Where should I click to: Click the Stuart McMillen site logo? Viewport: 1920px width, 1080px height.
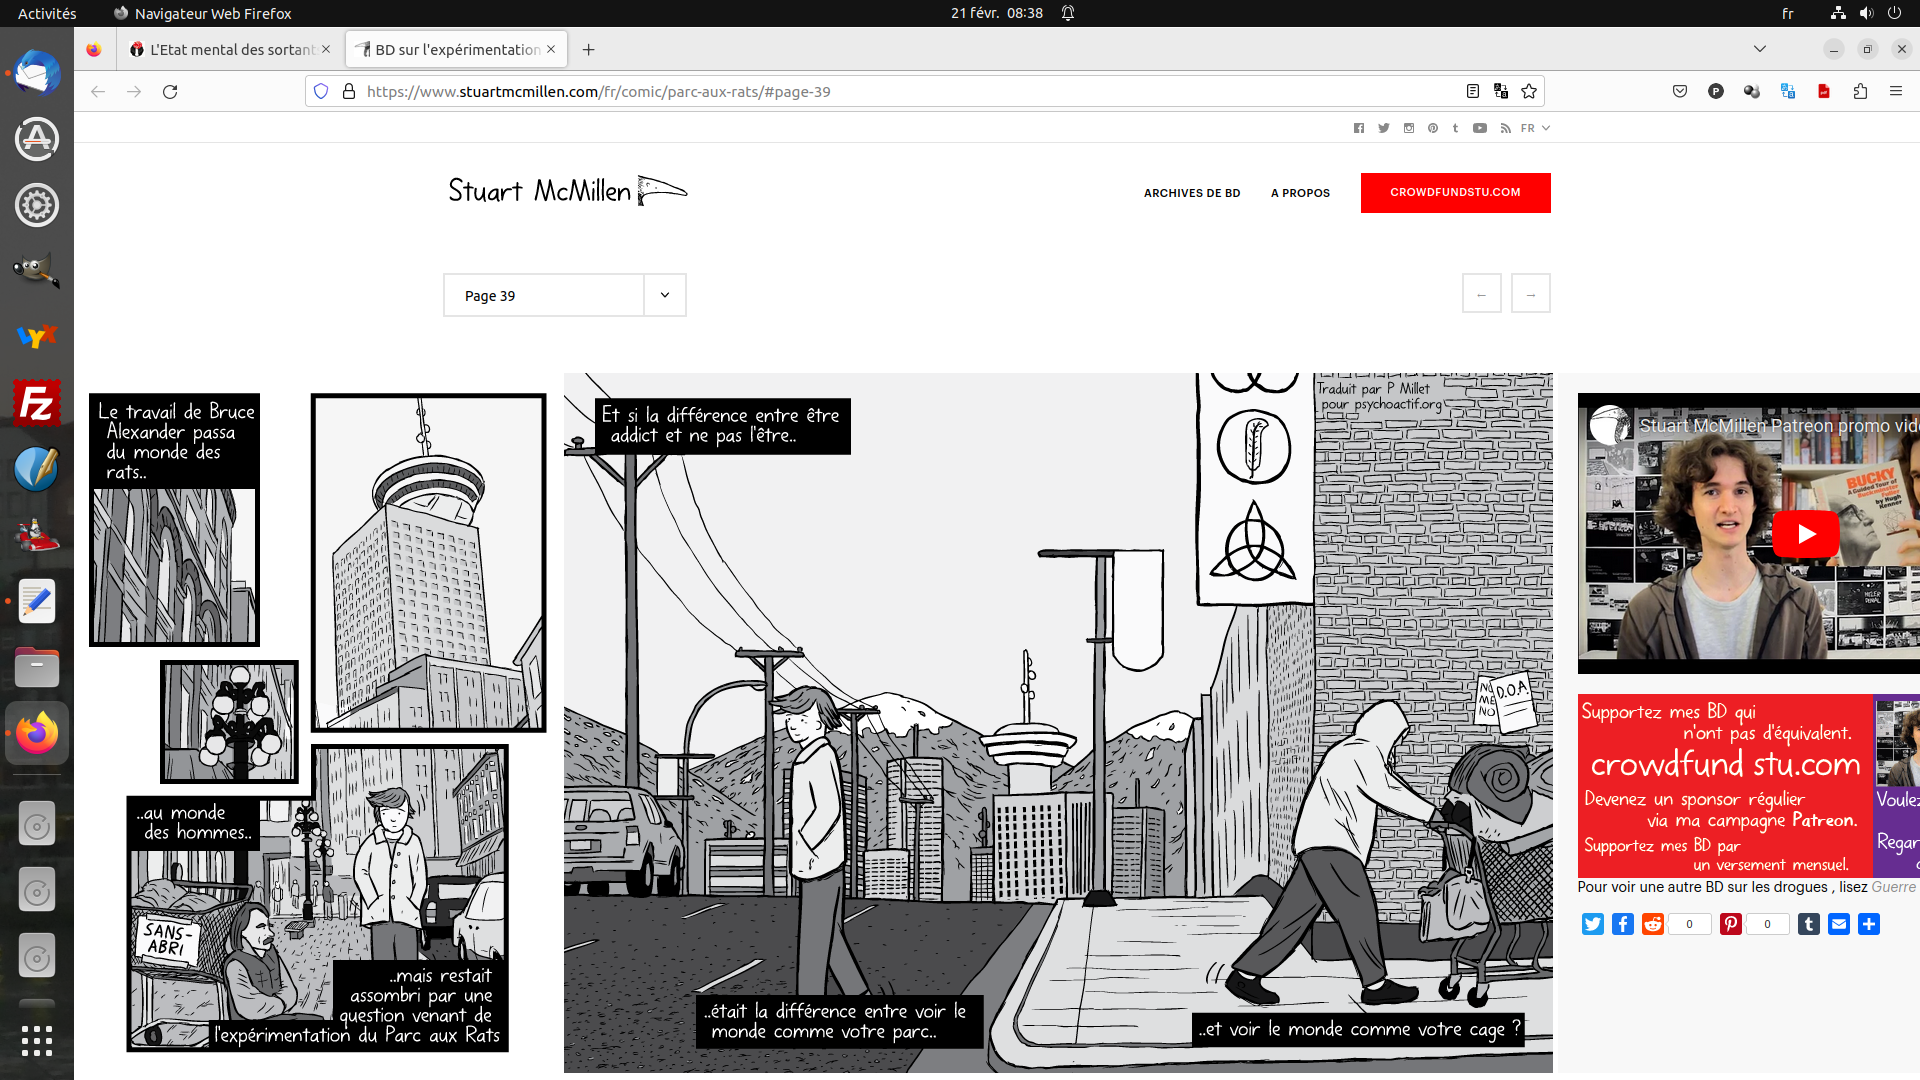click(x=567, y=190)
